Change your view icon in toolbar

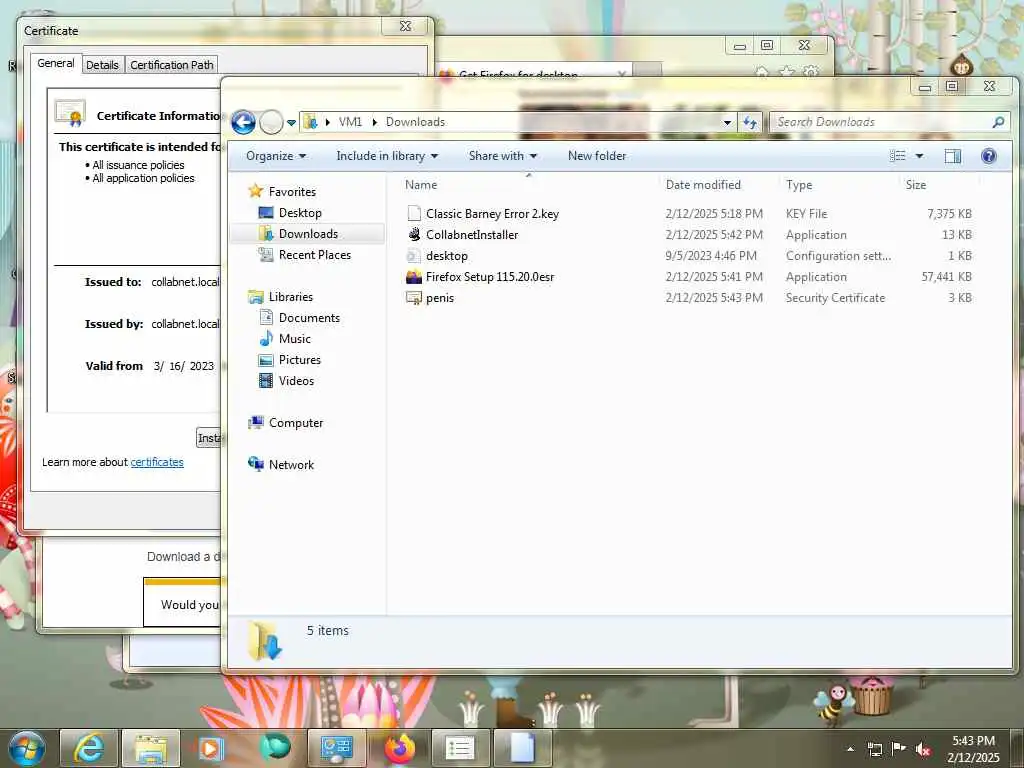(x=898, y=156)
